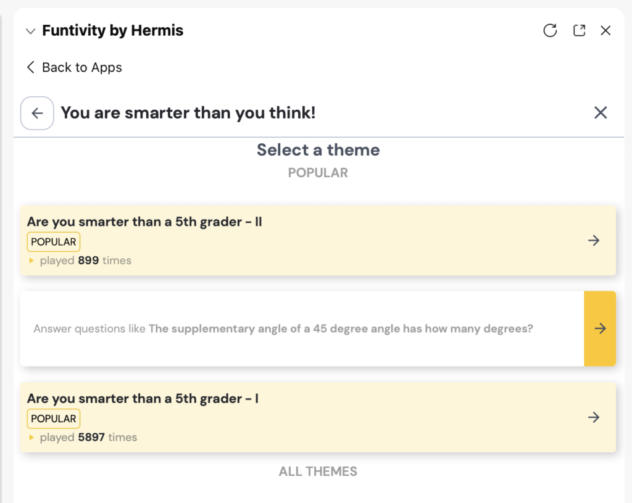Close the theme selection view

600,113
